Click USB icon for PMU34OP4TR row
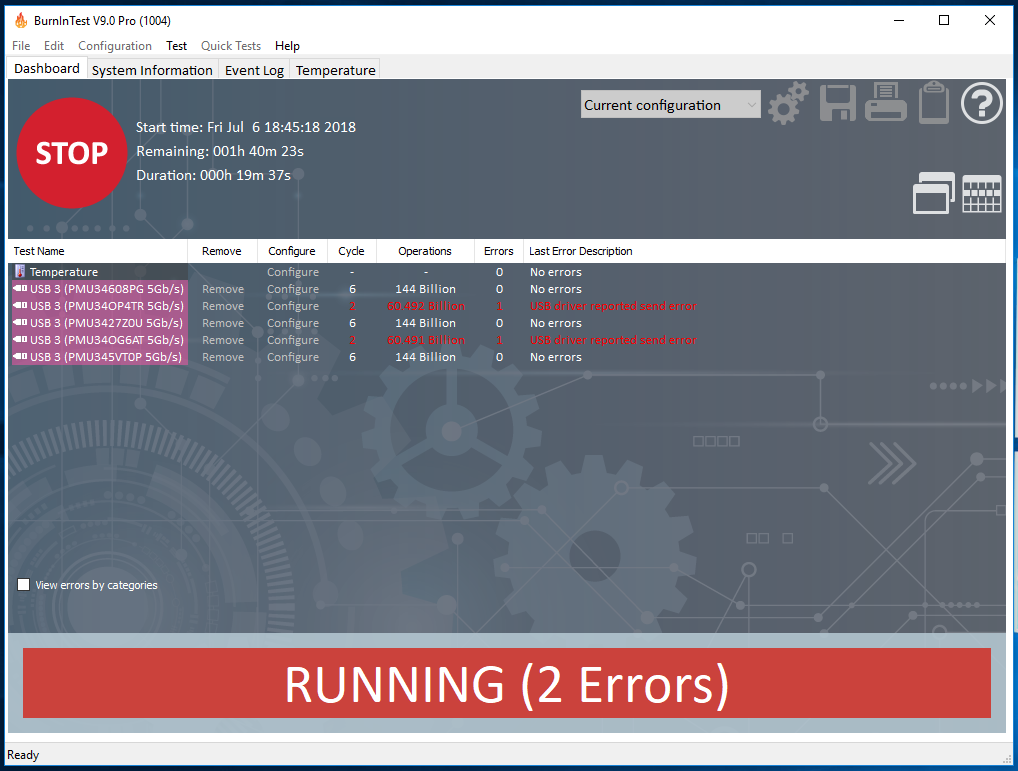Image resolution: width=1018 pixels, height=771 pixels. (20, 305)
